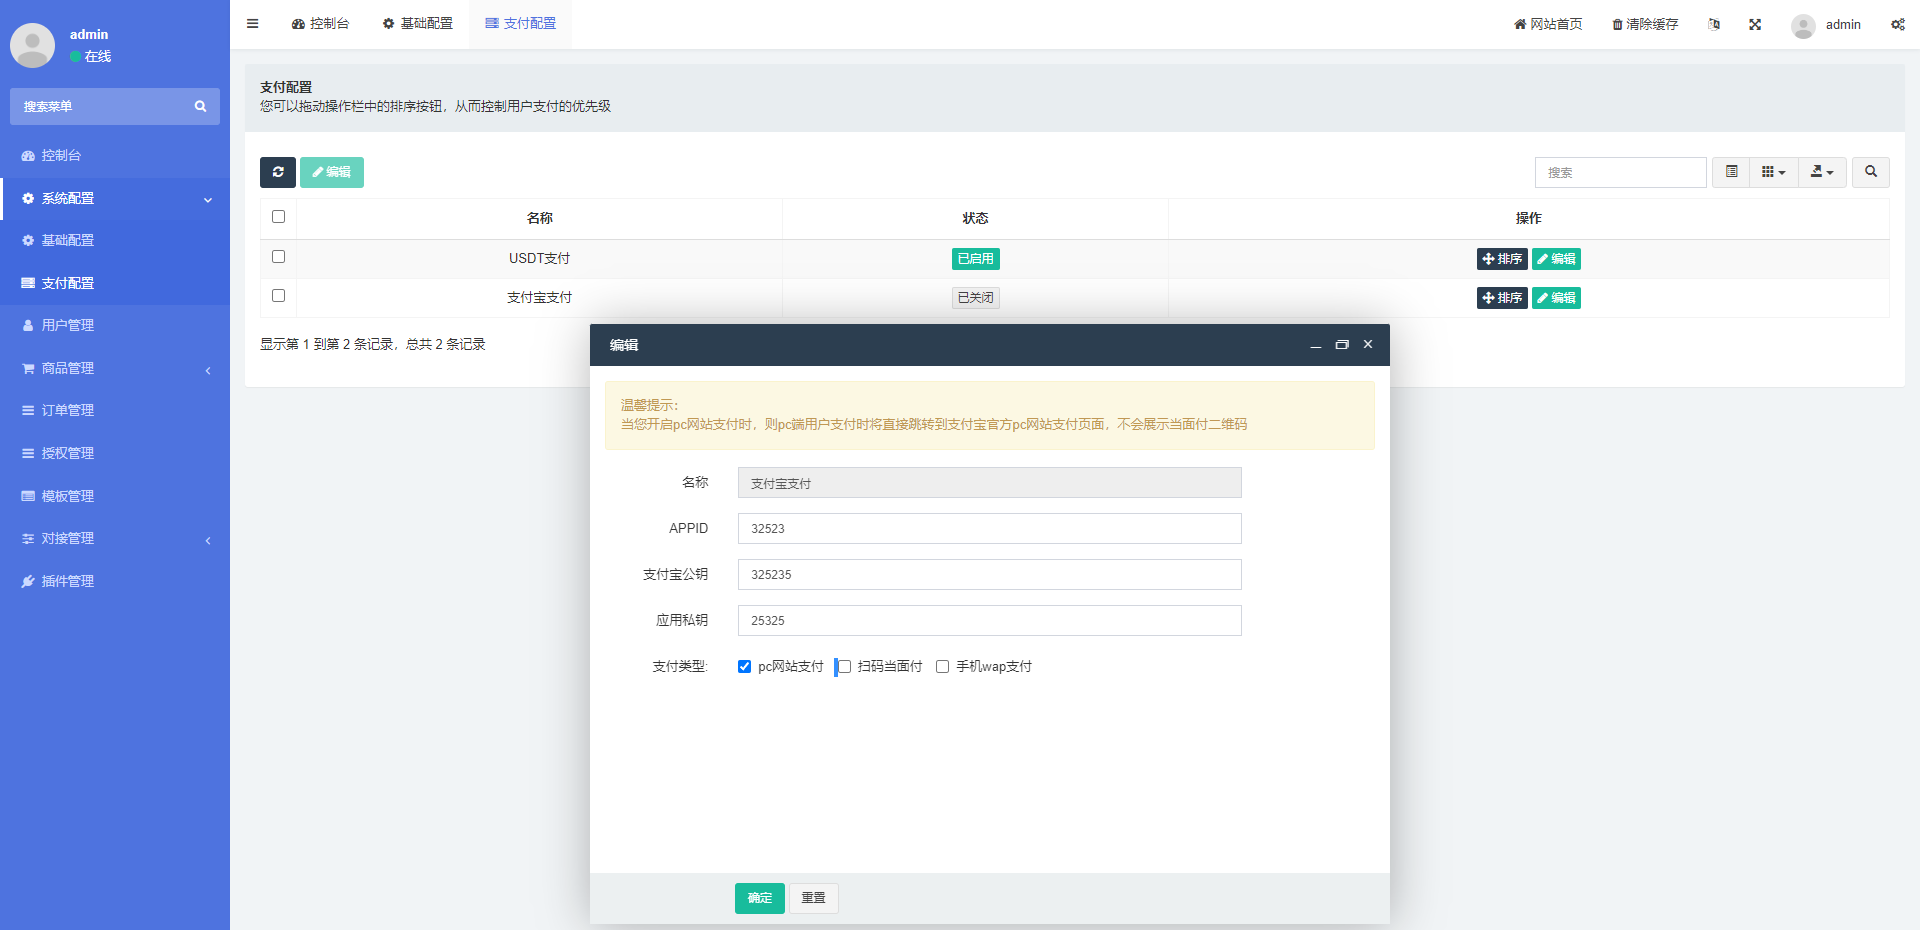Screen dimensions: 1920x930
Task: Minimize the 编辑 dialog
Action: pyautogui.click(x=1316, y=345)
